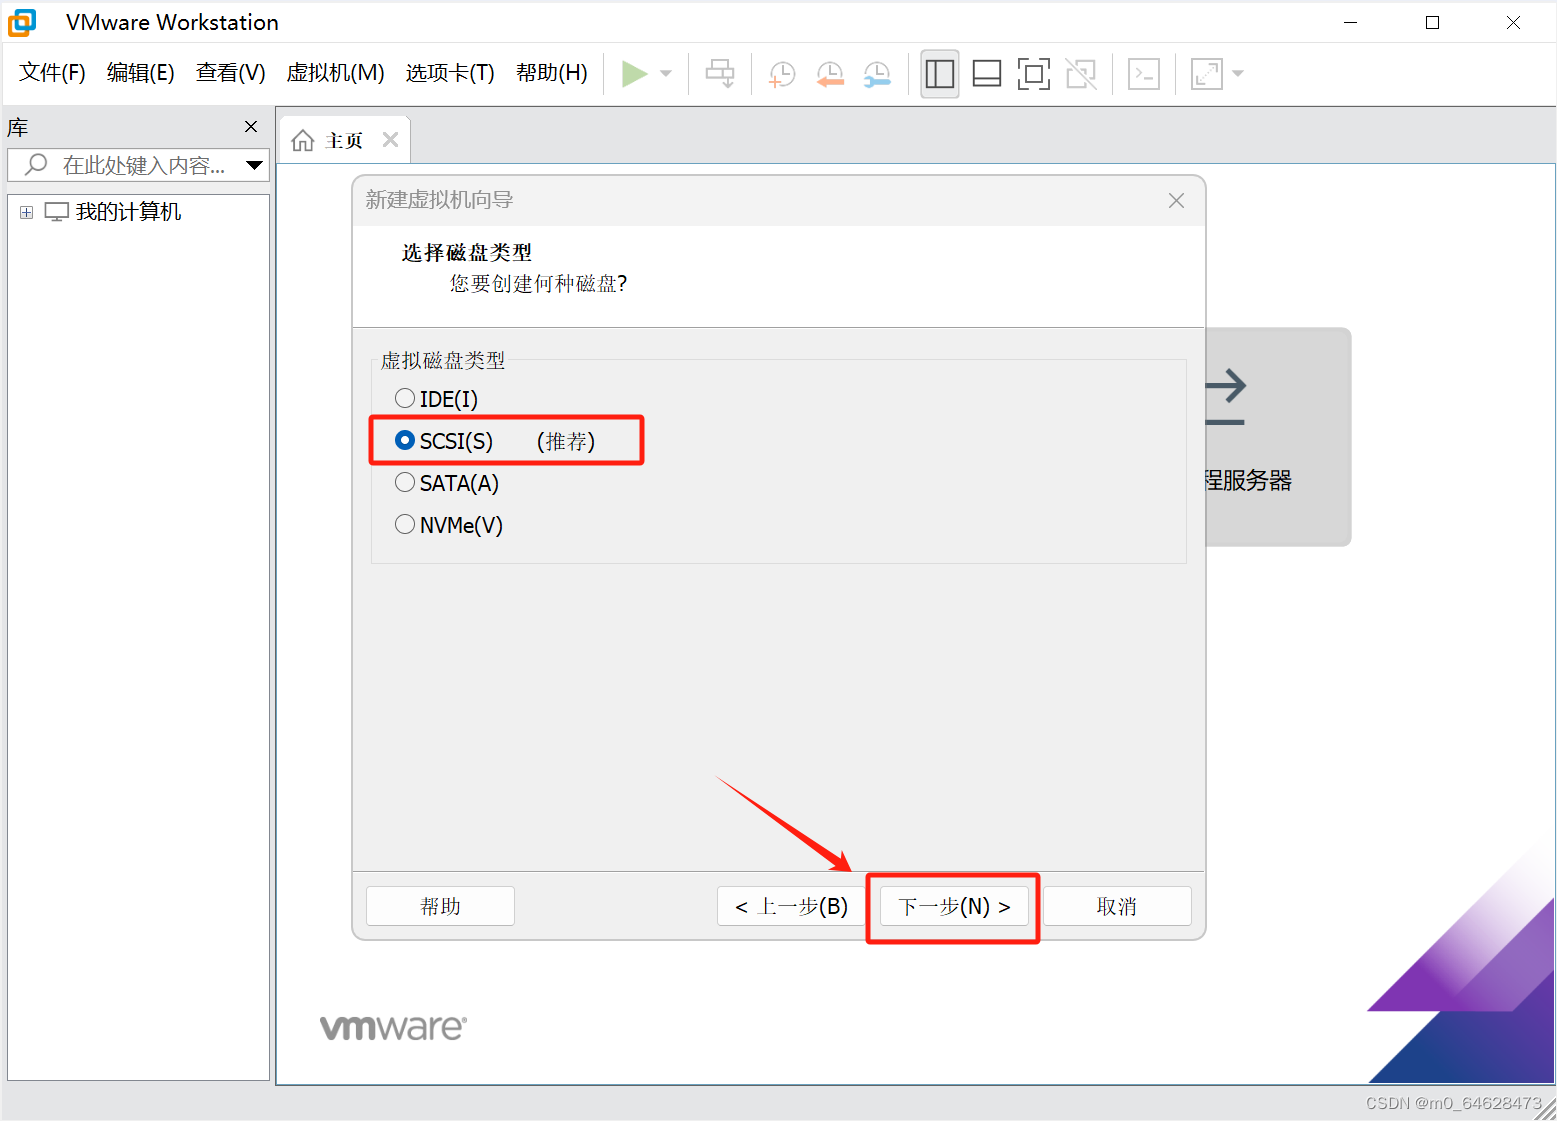Select the IDE(I) disk type radio button

point(405,398)
